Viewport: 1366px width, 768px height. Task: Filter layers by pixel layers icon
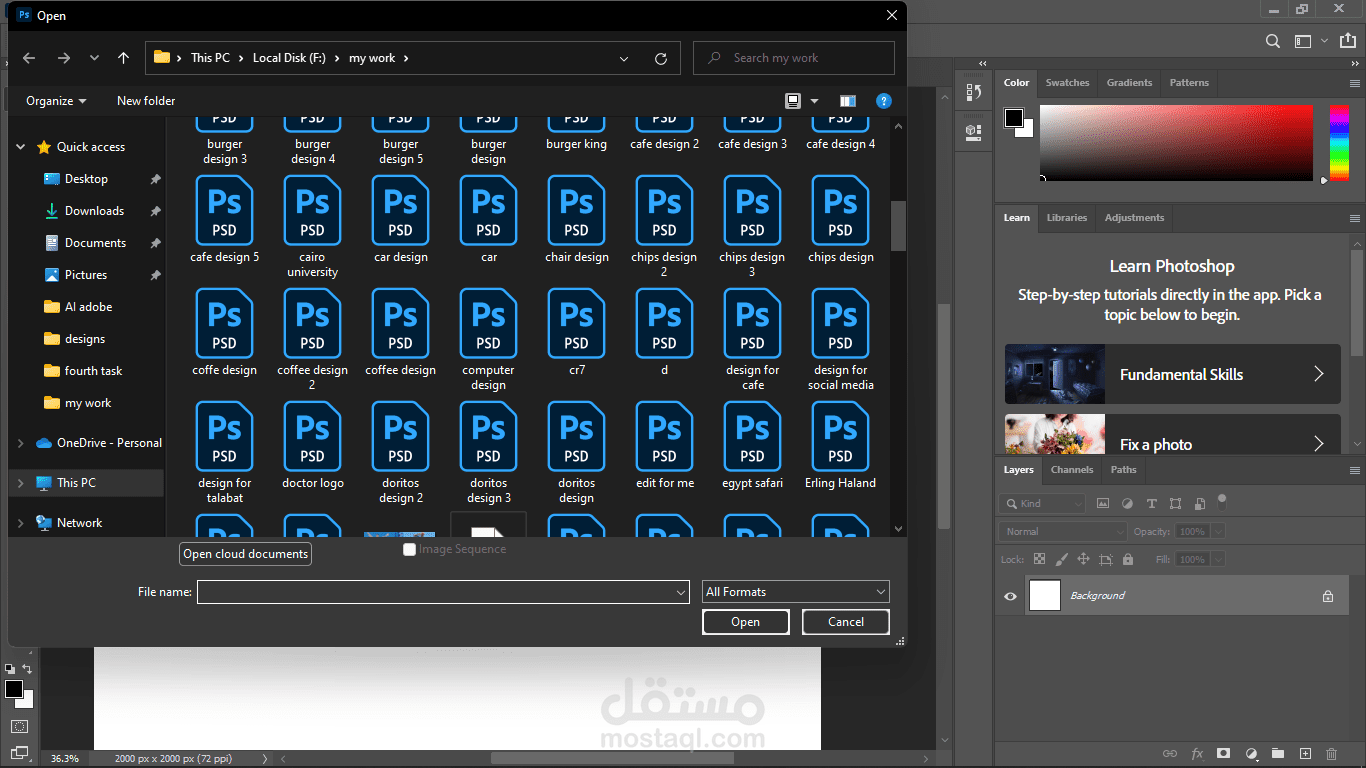[x=1103, y=504]
